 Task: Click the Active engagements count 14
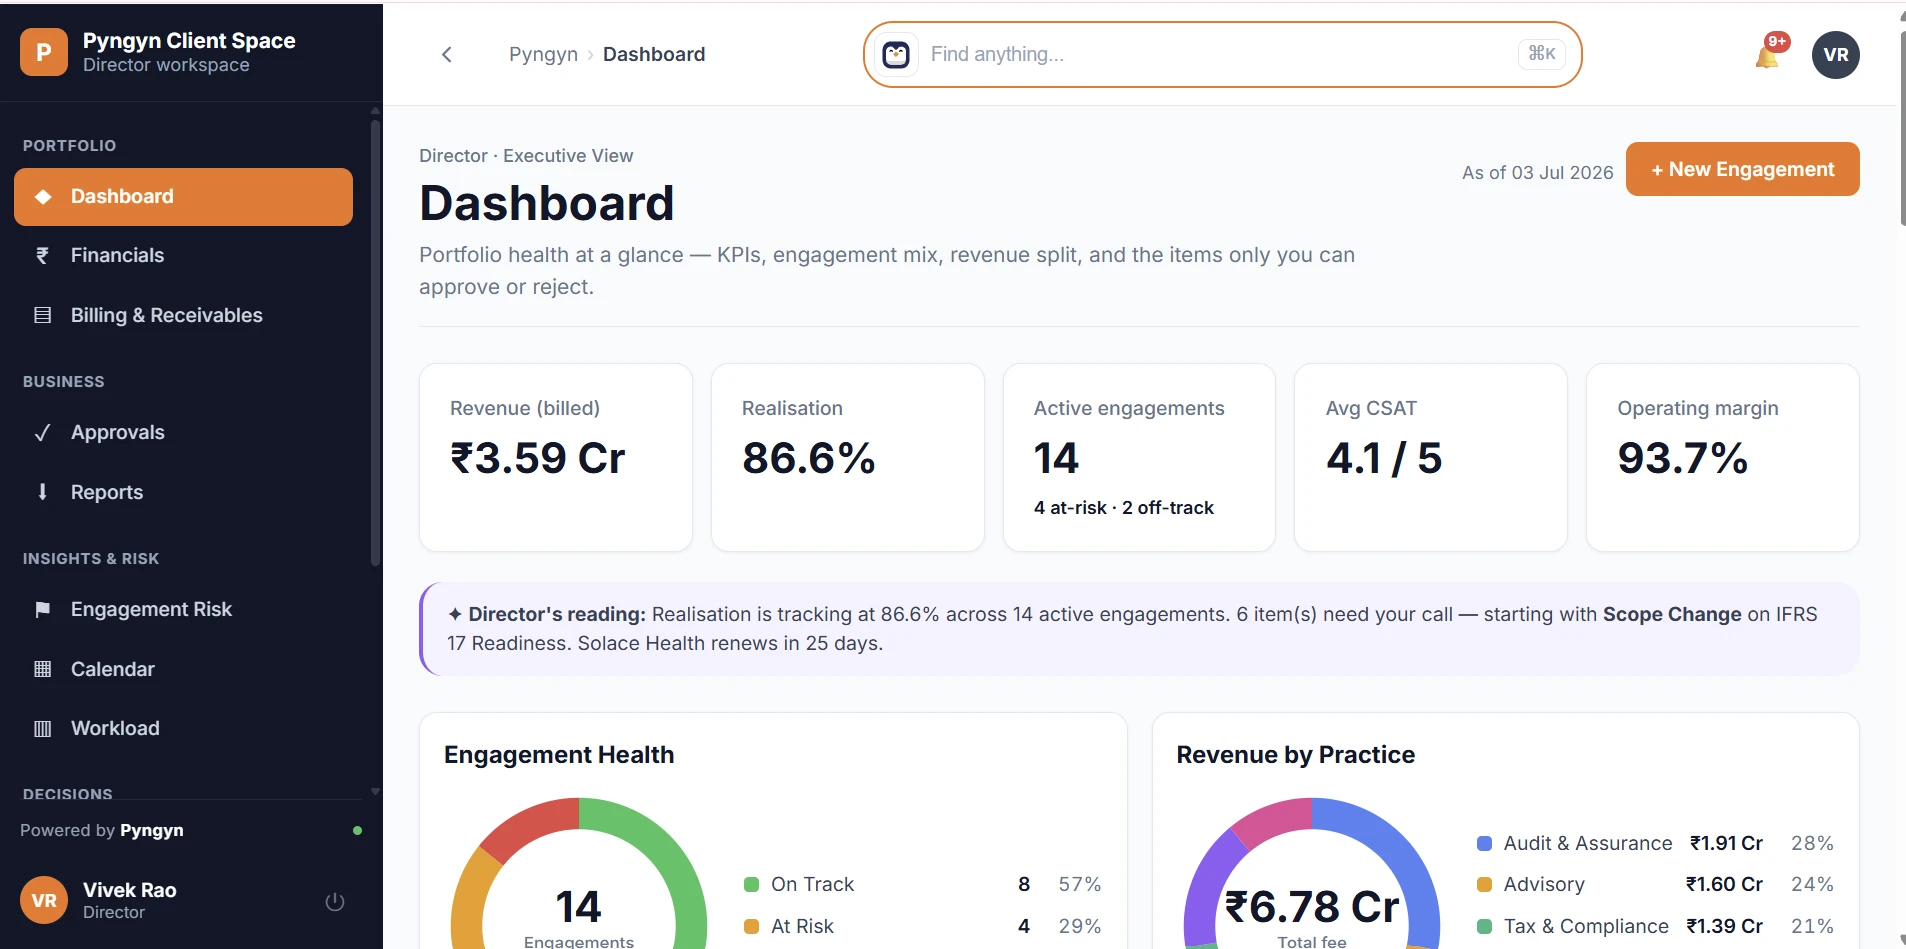click(1056, 459)
